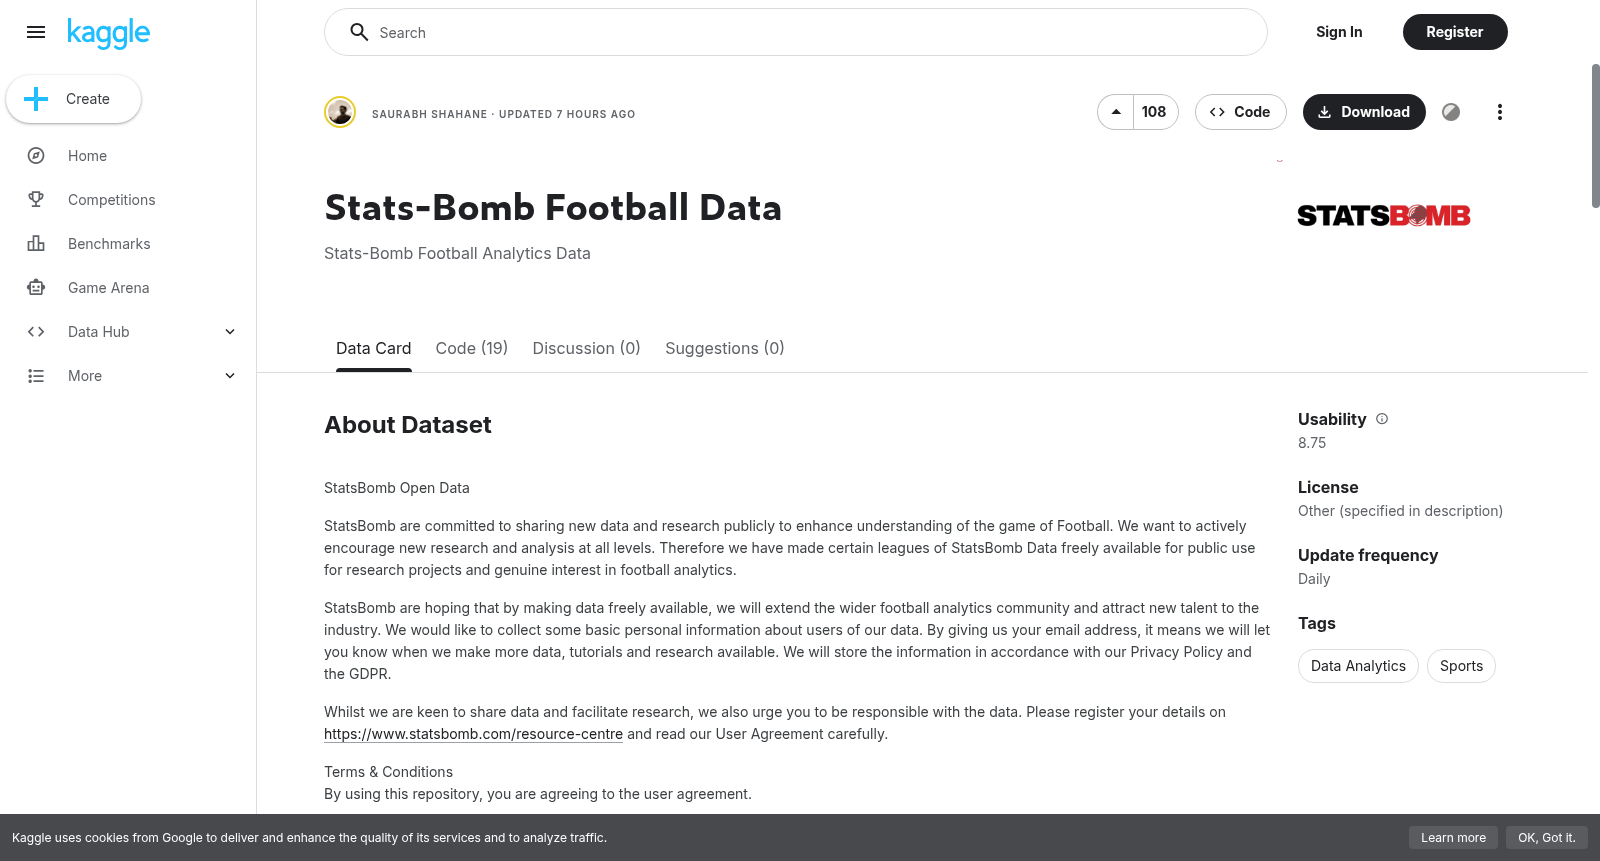Click the page scrollbar thumb

point(1595,136)
